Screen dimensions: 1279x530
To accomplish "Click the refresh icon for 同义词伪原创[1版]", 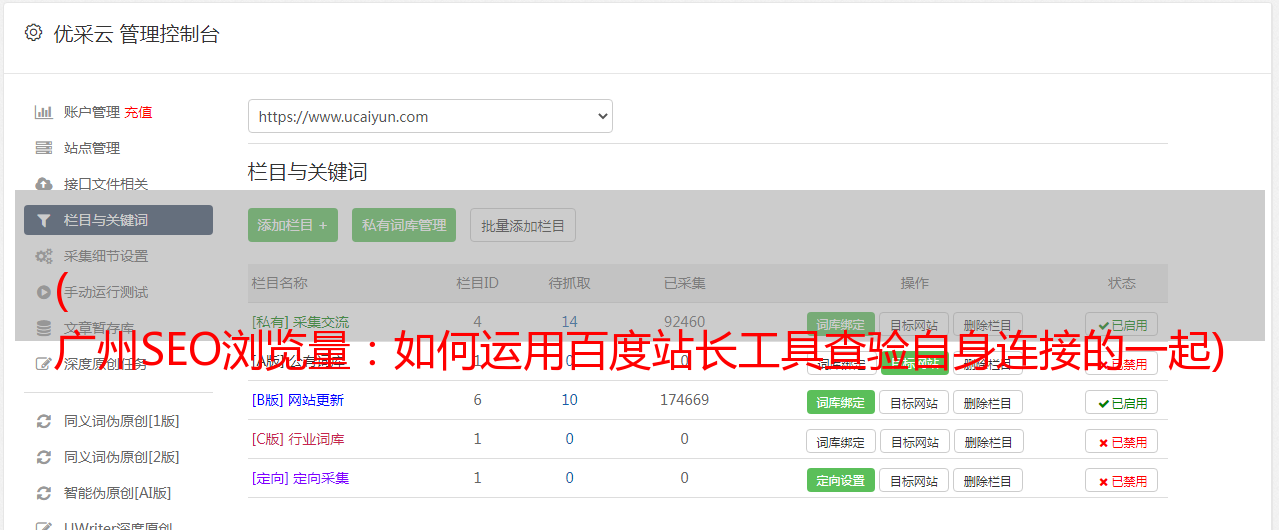I will pos(44,421).
